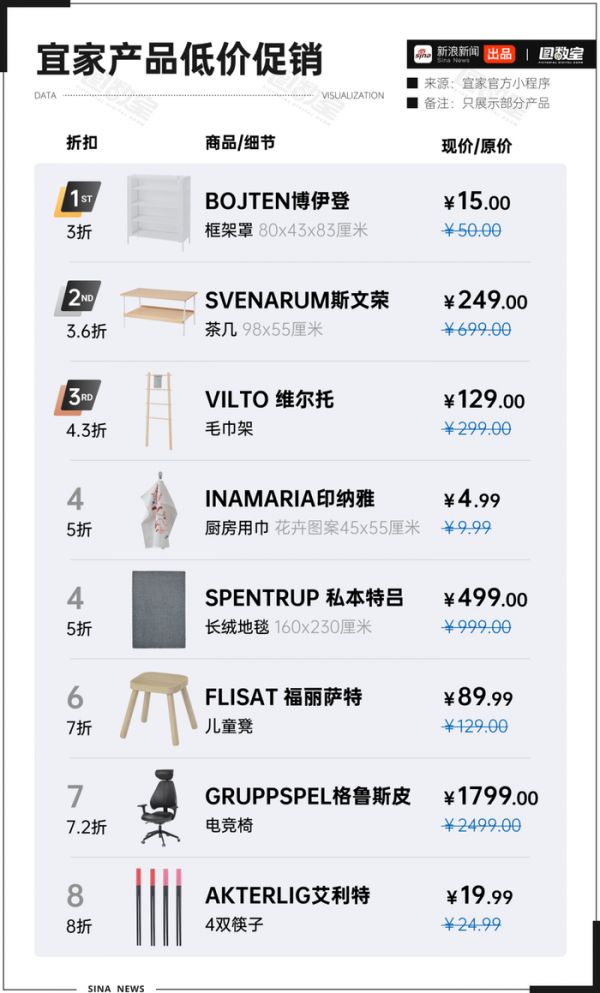Open the BOJTEN shelf cover image
The height and width of the screenshot is (993, 600).
click(x=158, y=212)
